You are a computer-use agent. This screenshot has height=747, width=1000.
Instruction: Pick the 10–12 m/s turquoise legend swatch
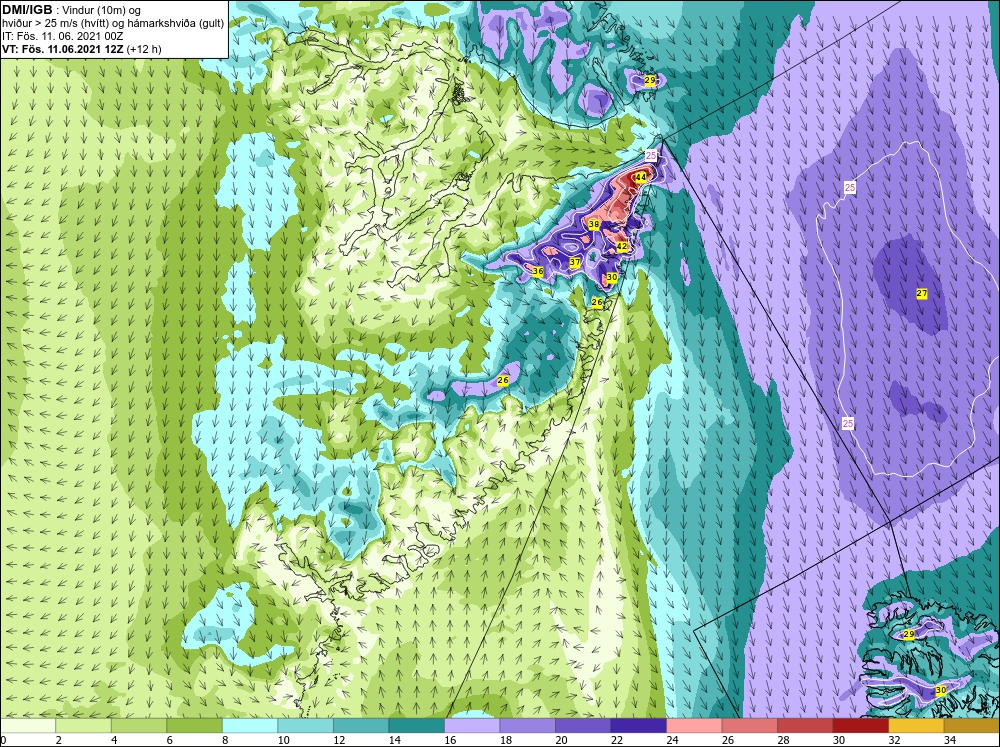pos(305,726)
